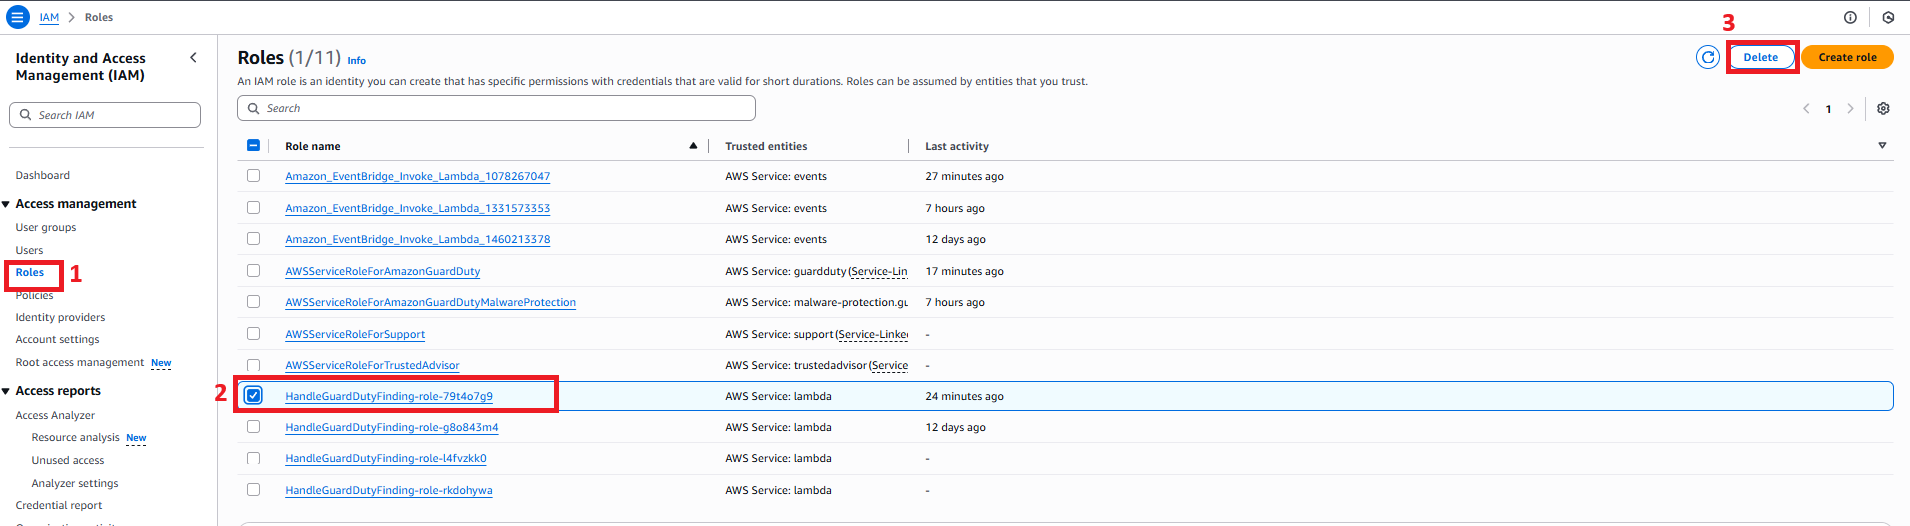Open Roles in the sidebar
1910x526 pixels.
[x=30, y=272]
